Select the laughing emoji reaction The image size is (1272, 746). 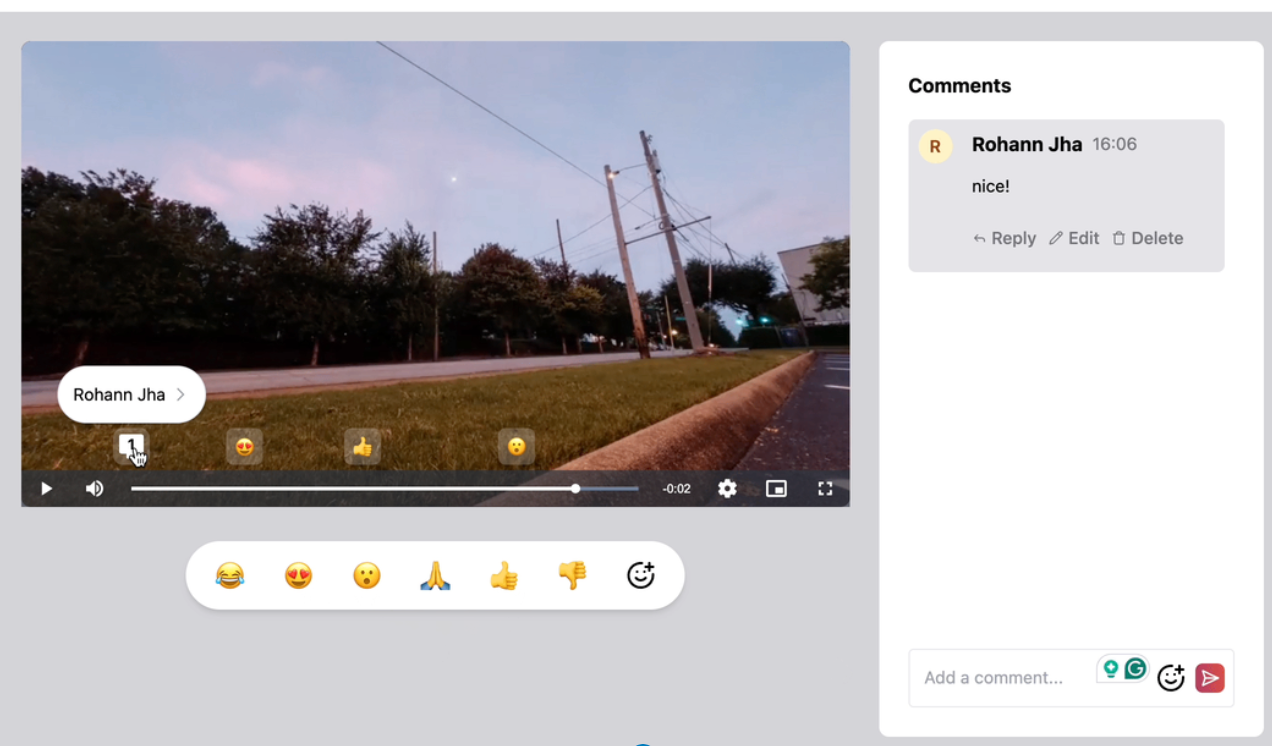click(x=228, y=575)
